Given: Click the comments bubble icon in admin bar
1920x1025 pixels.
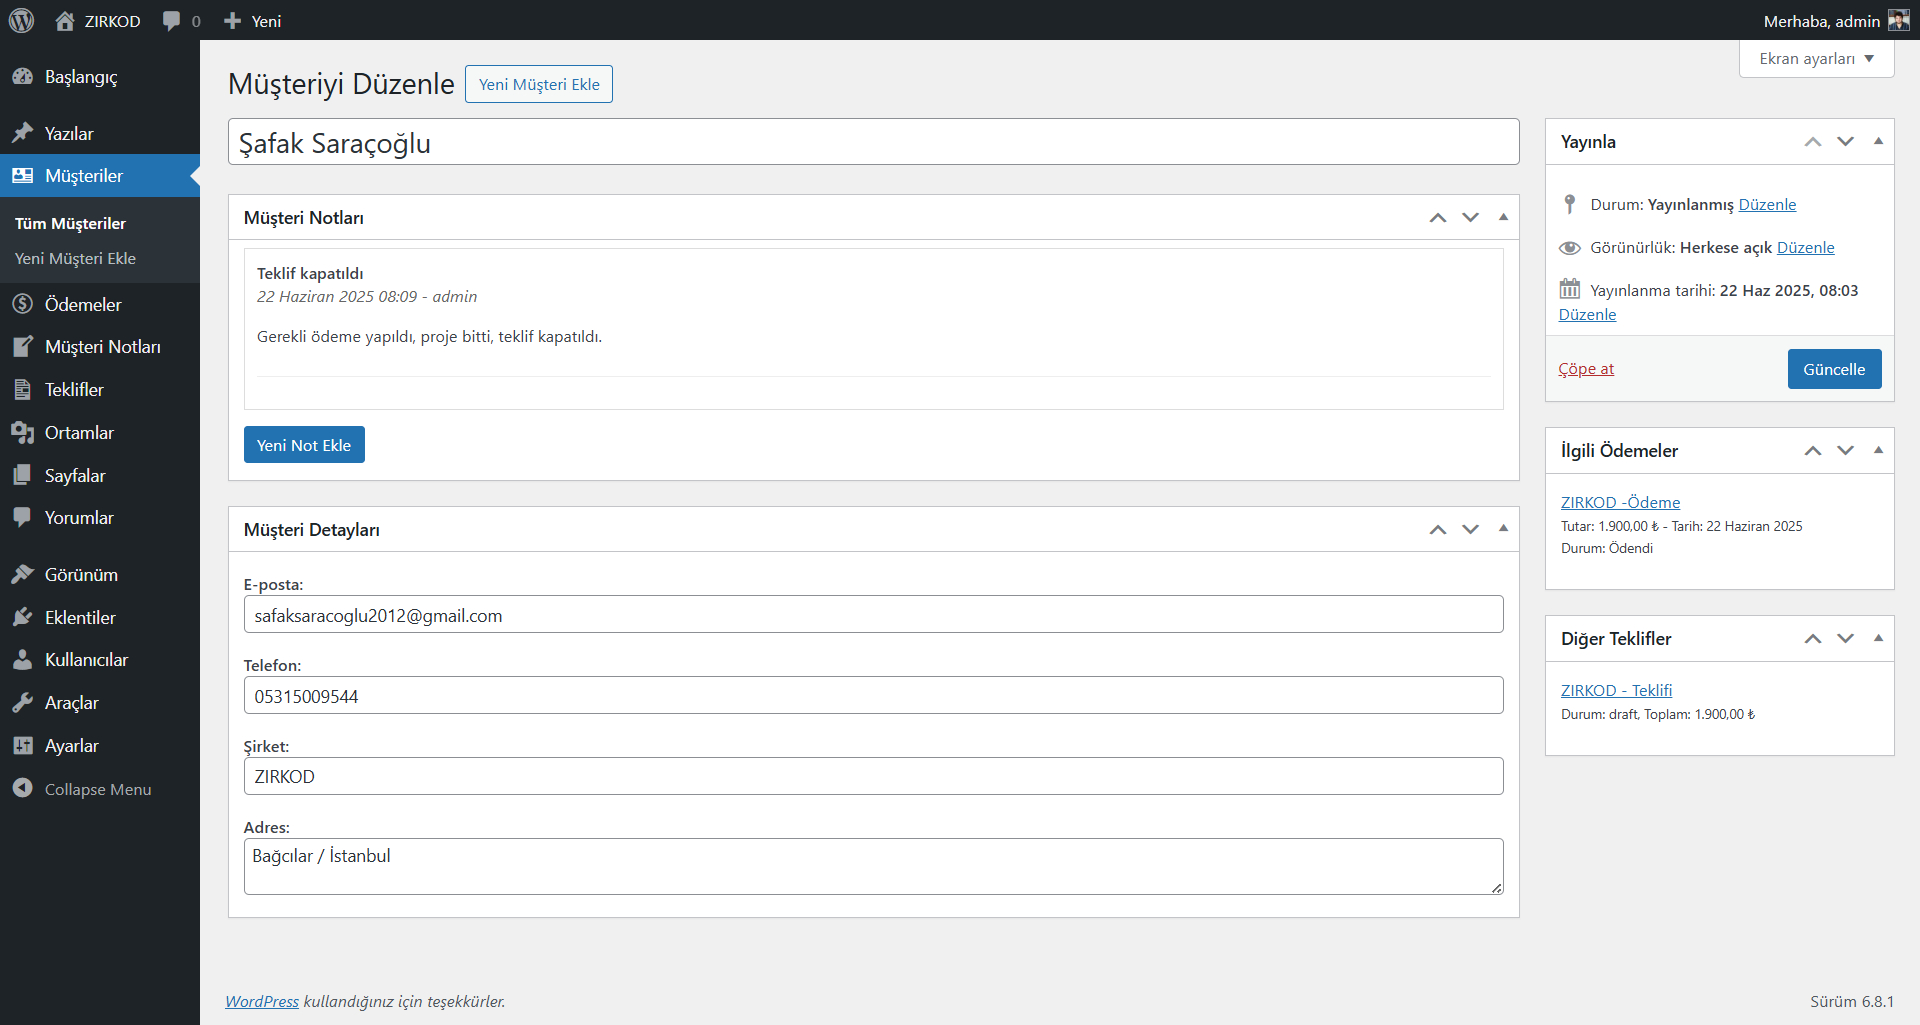Looking at the screenshot, I should 172,21.
